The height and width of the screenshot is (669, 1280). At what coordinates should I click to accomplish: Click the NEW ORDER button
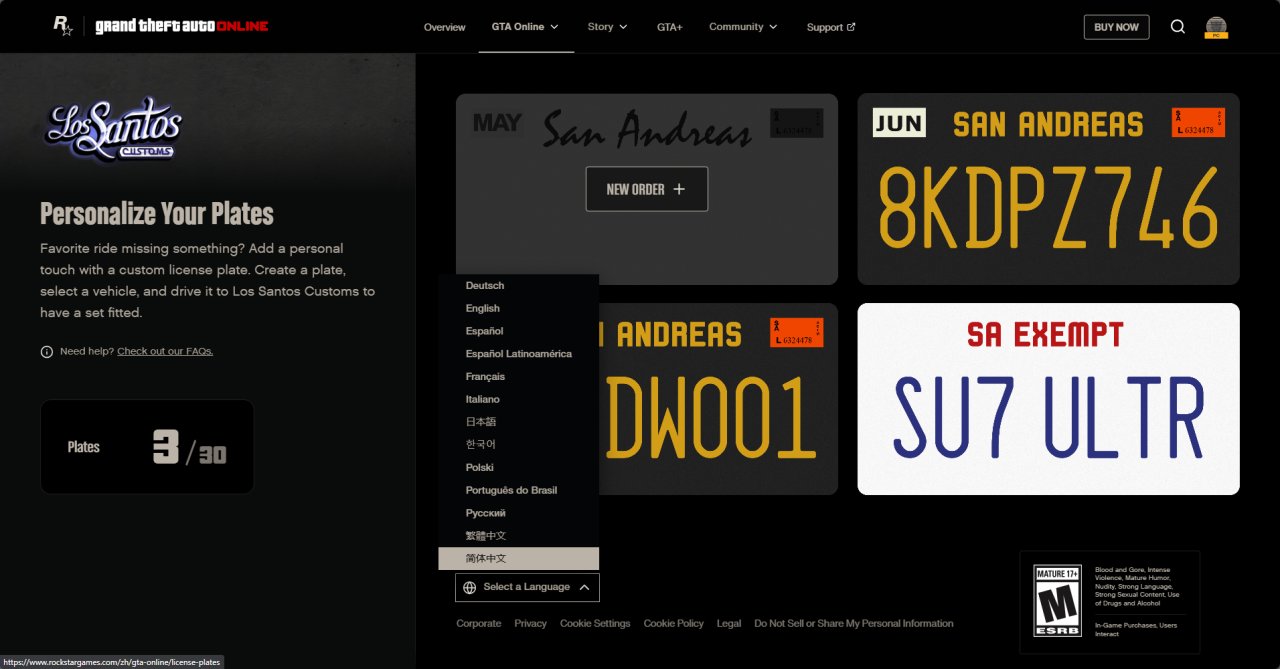[647, 189]
